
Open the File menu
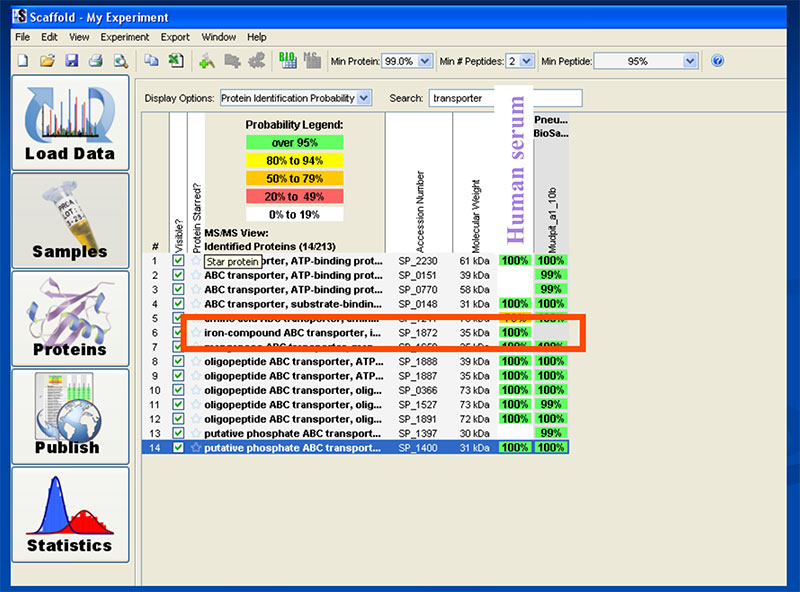pos(22,37)
